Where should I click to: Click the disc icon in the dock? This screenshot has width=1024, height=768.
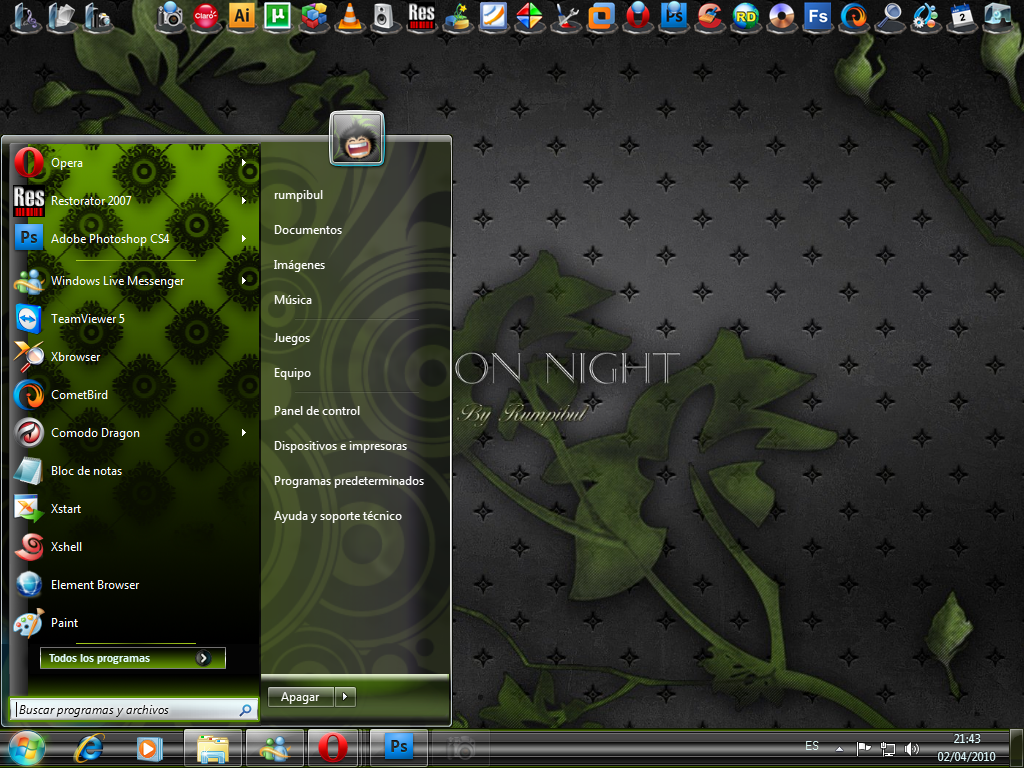pos(781,17)
